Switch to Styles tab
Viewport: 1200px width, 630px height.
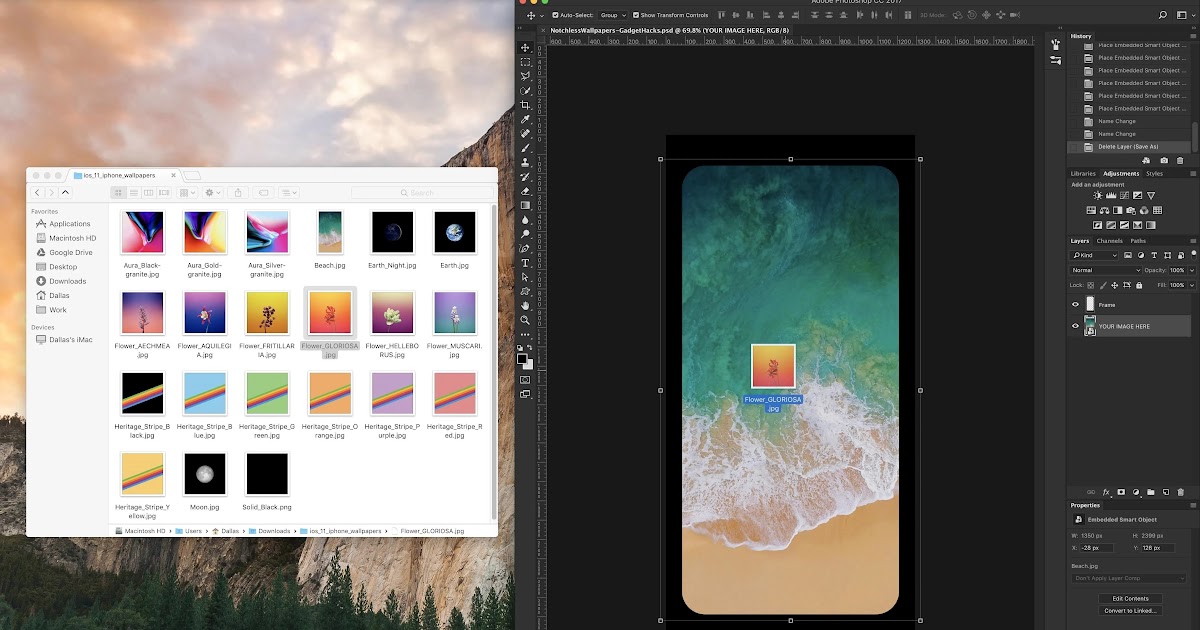click(x=1155, y=173)
